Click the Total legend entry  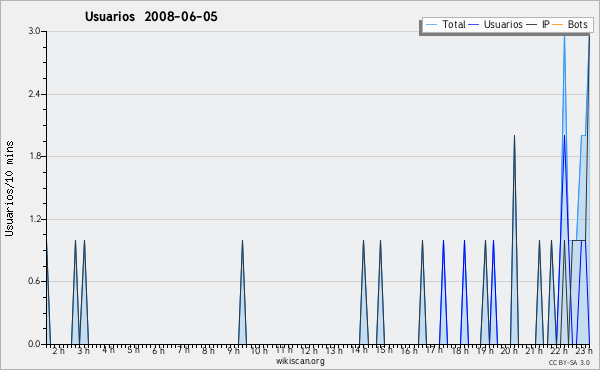(x=445, y=24)
